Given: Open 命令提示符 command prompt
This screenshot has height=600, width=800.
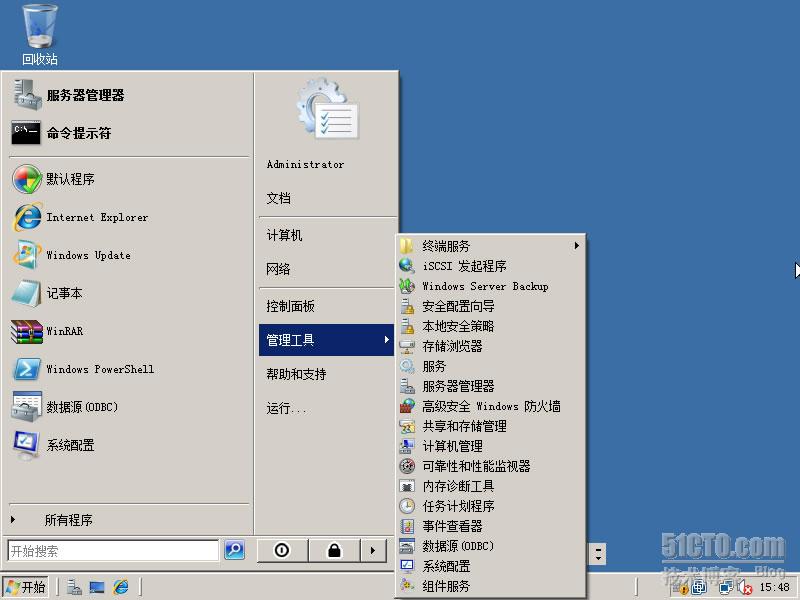Looking at the screenshot, I should tap(78, 133).
